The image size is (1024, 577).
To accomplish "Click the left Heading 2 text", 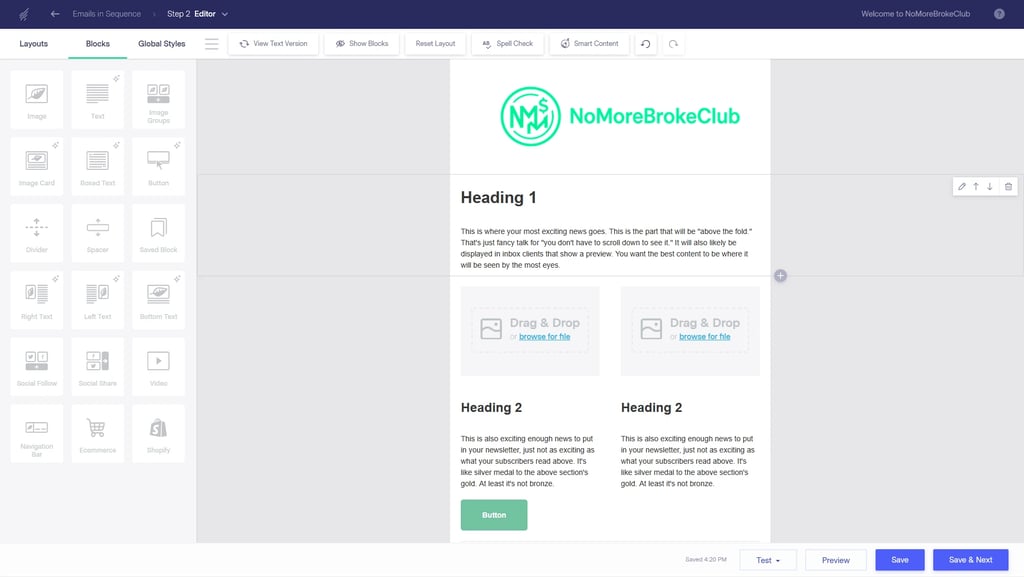I will click(491, 408).
